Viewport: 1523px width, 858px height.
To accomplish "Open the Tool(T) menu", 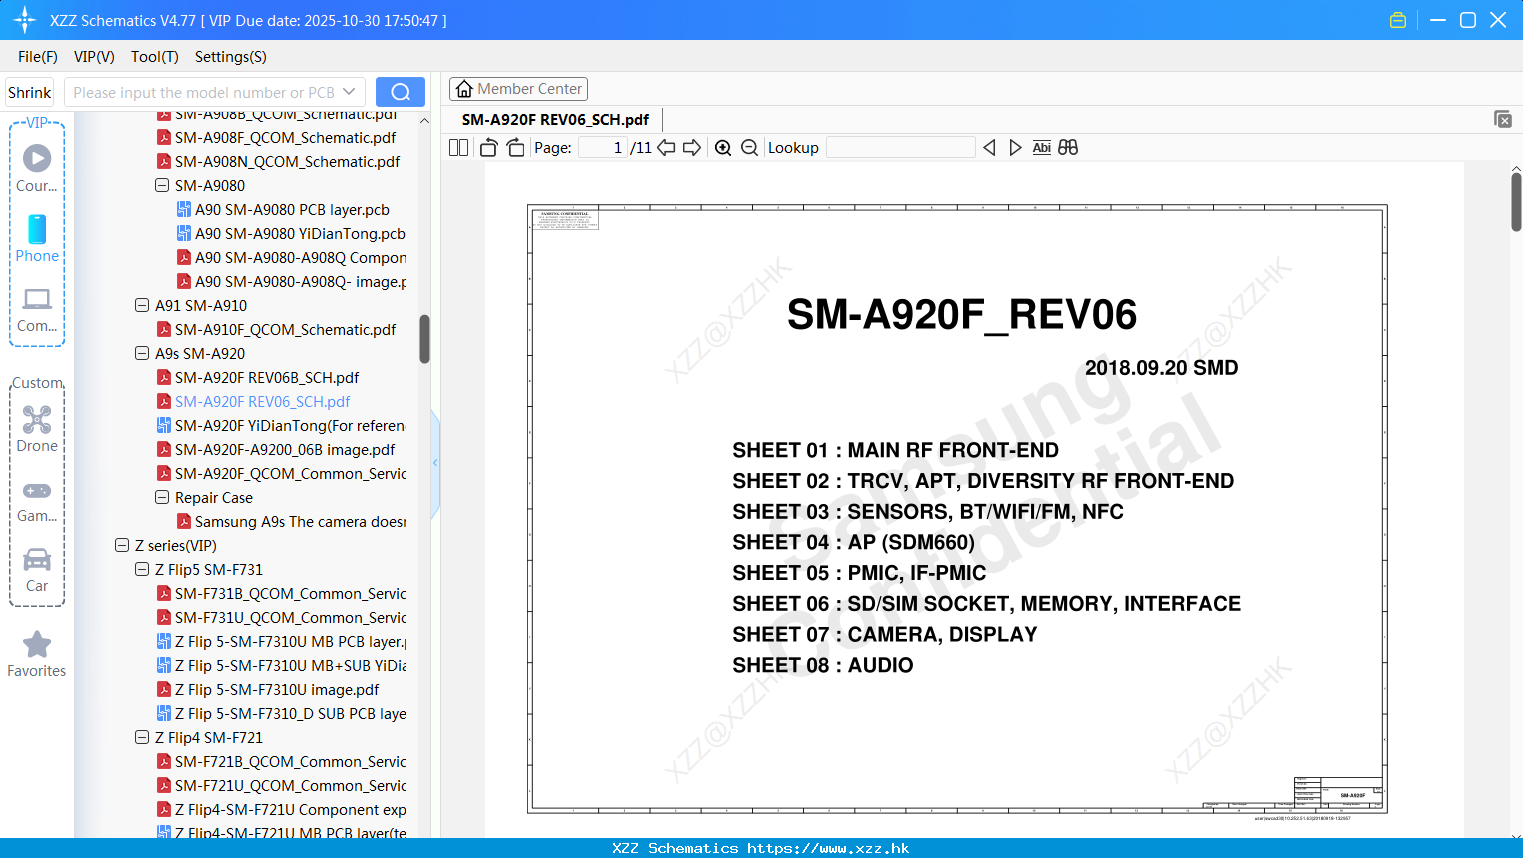I will pyautogui.click(x=155, y=57).
